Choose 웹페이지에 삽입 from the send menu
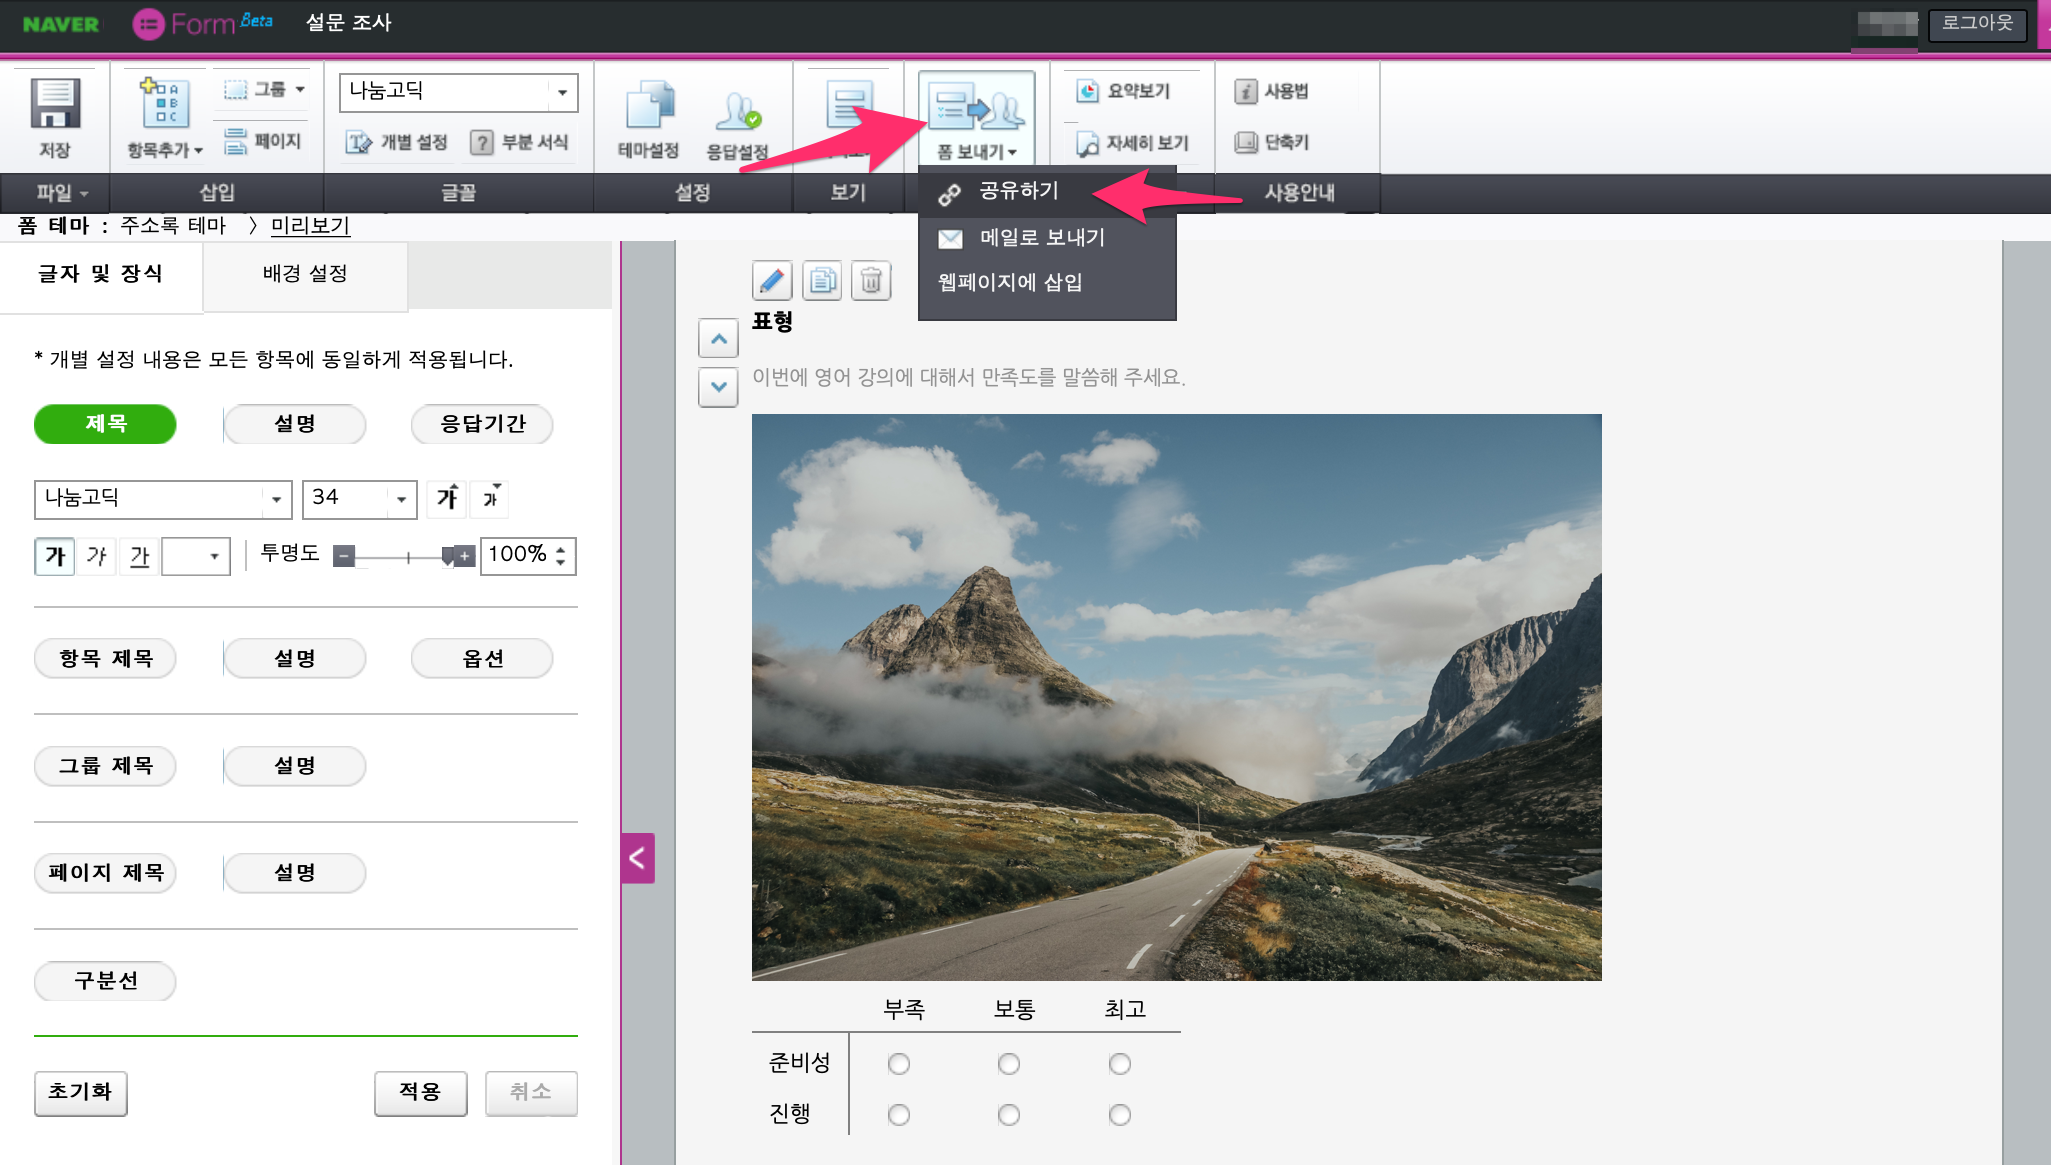The height and width of the screenshot is (1165, 2051). click(x=1046, y=283)
